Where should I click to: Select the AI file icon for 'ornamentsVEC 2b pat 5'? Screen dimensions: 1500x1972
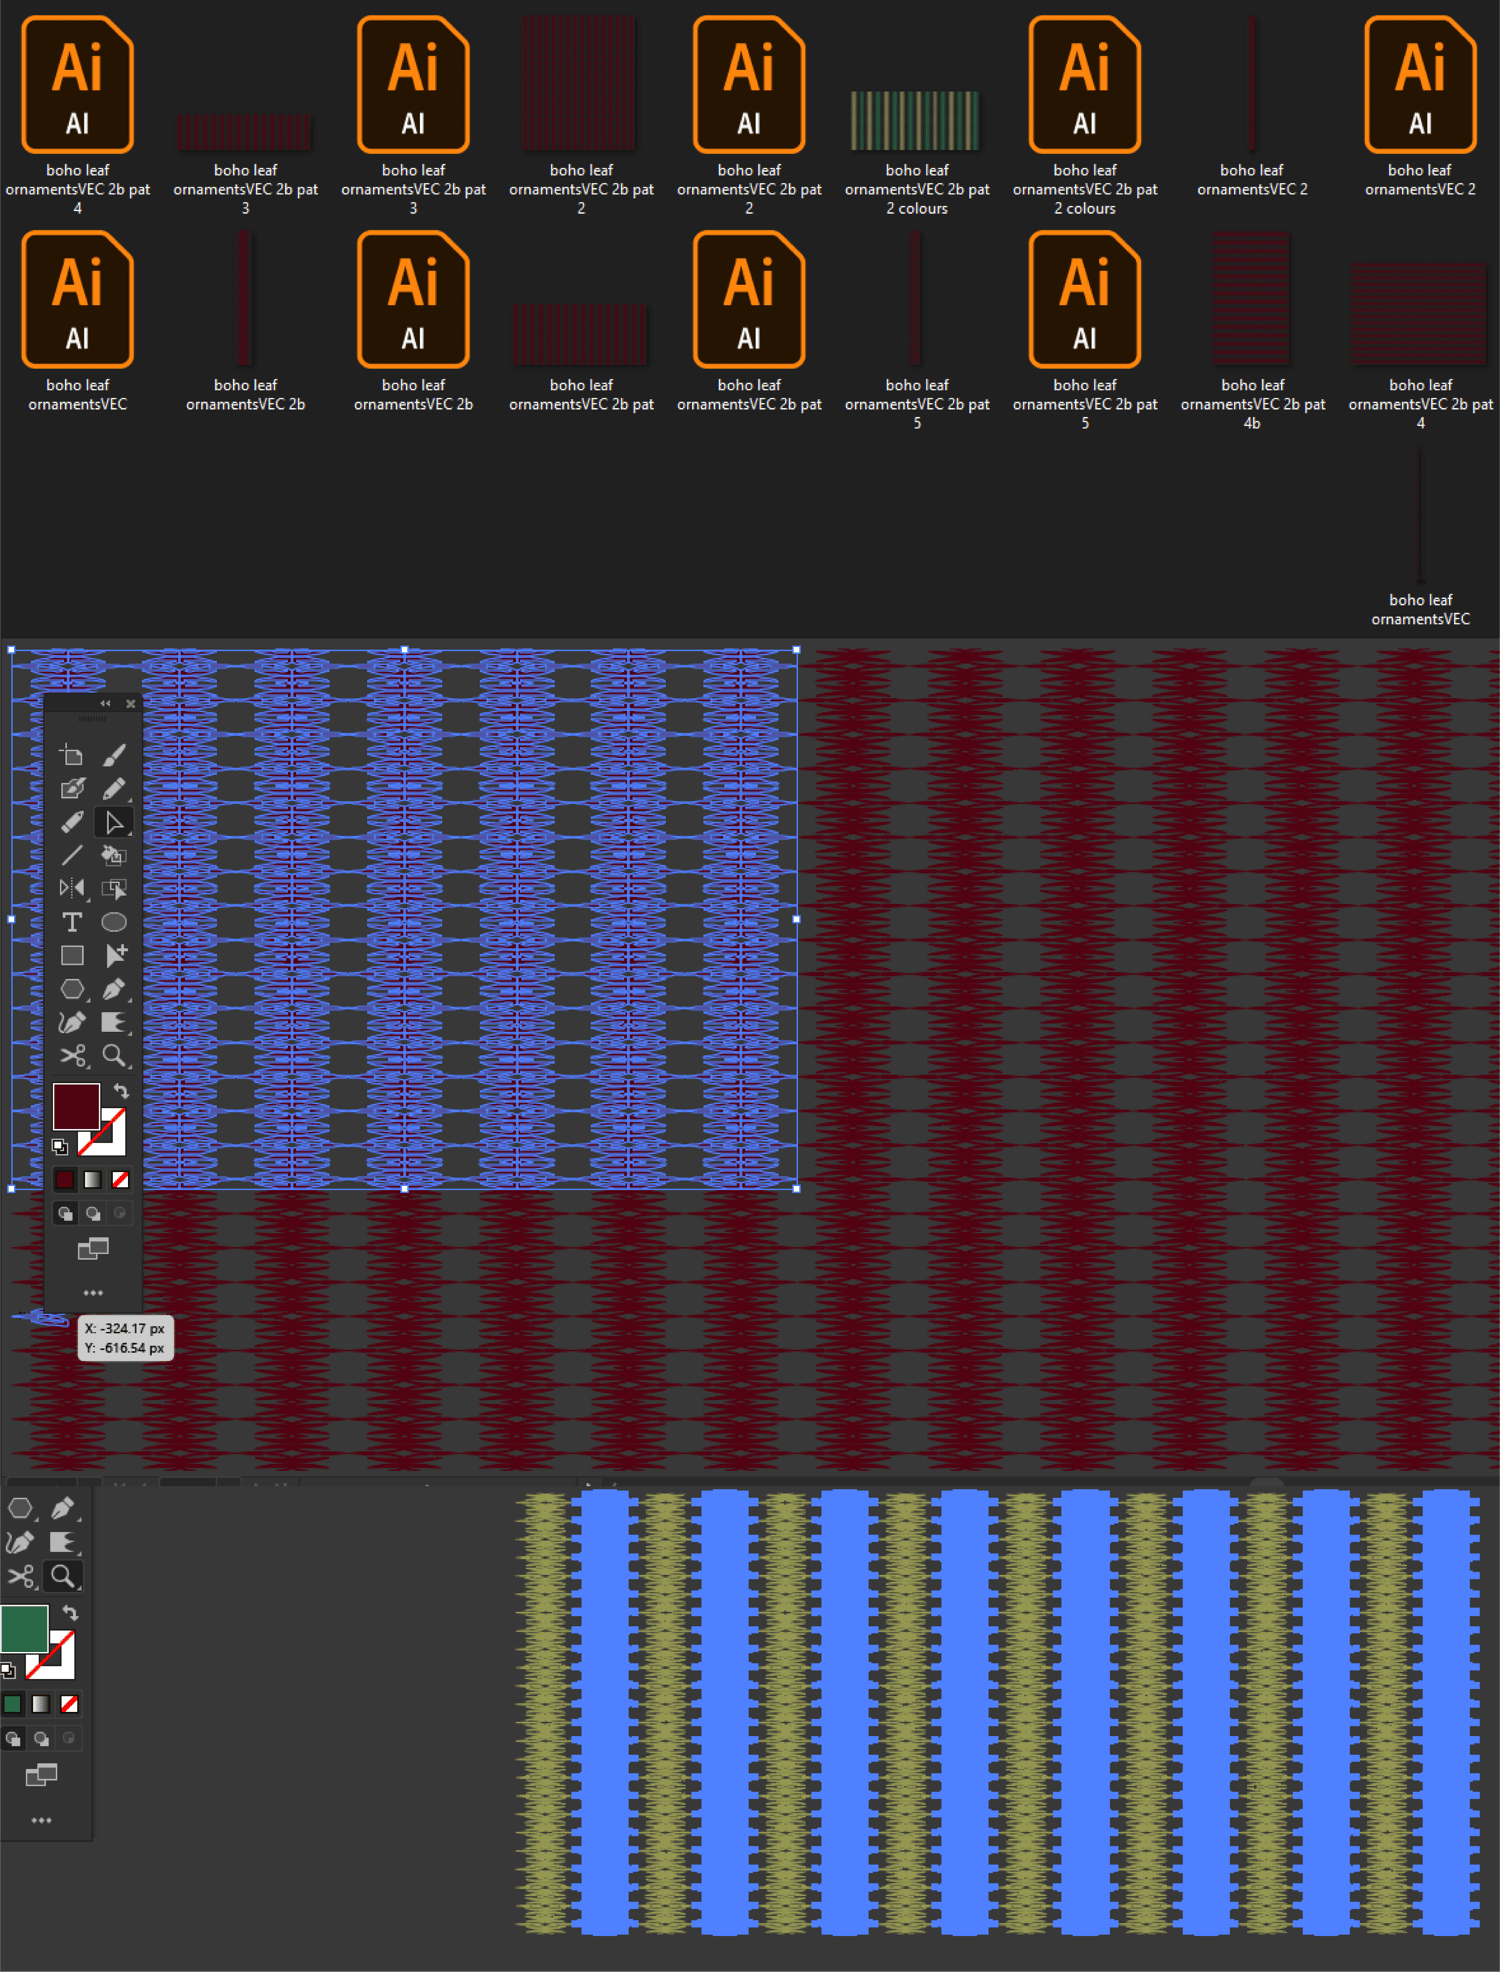tap(1085, 299)
